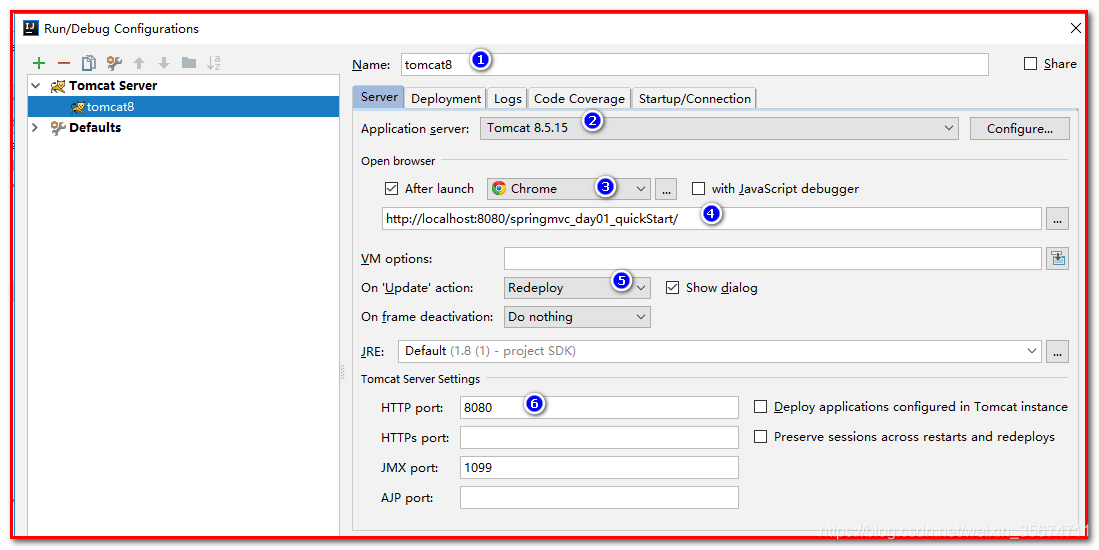The width and height of the screenshot is (1099, 550).
Task: Expand VM options field editor icon
Action: click(1058, 259)
